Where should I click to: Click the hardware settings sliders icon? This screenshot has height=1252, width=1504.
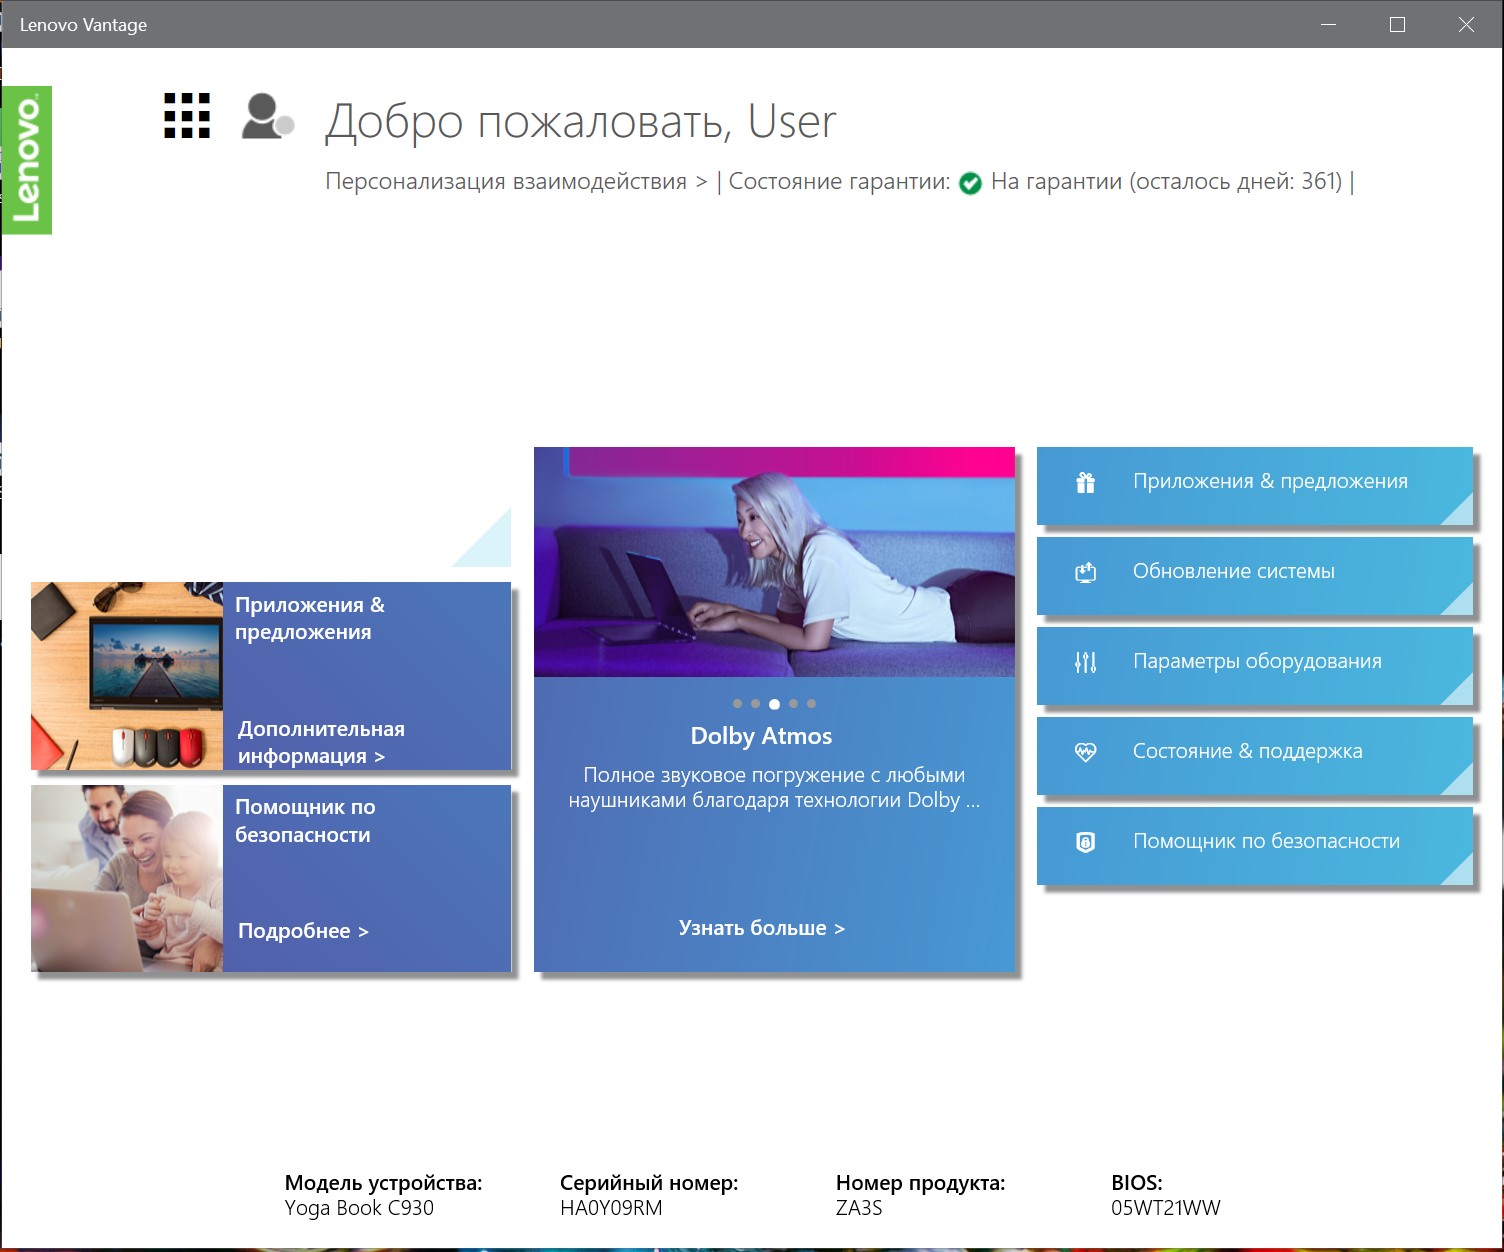tap(1086, 662)
